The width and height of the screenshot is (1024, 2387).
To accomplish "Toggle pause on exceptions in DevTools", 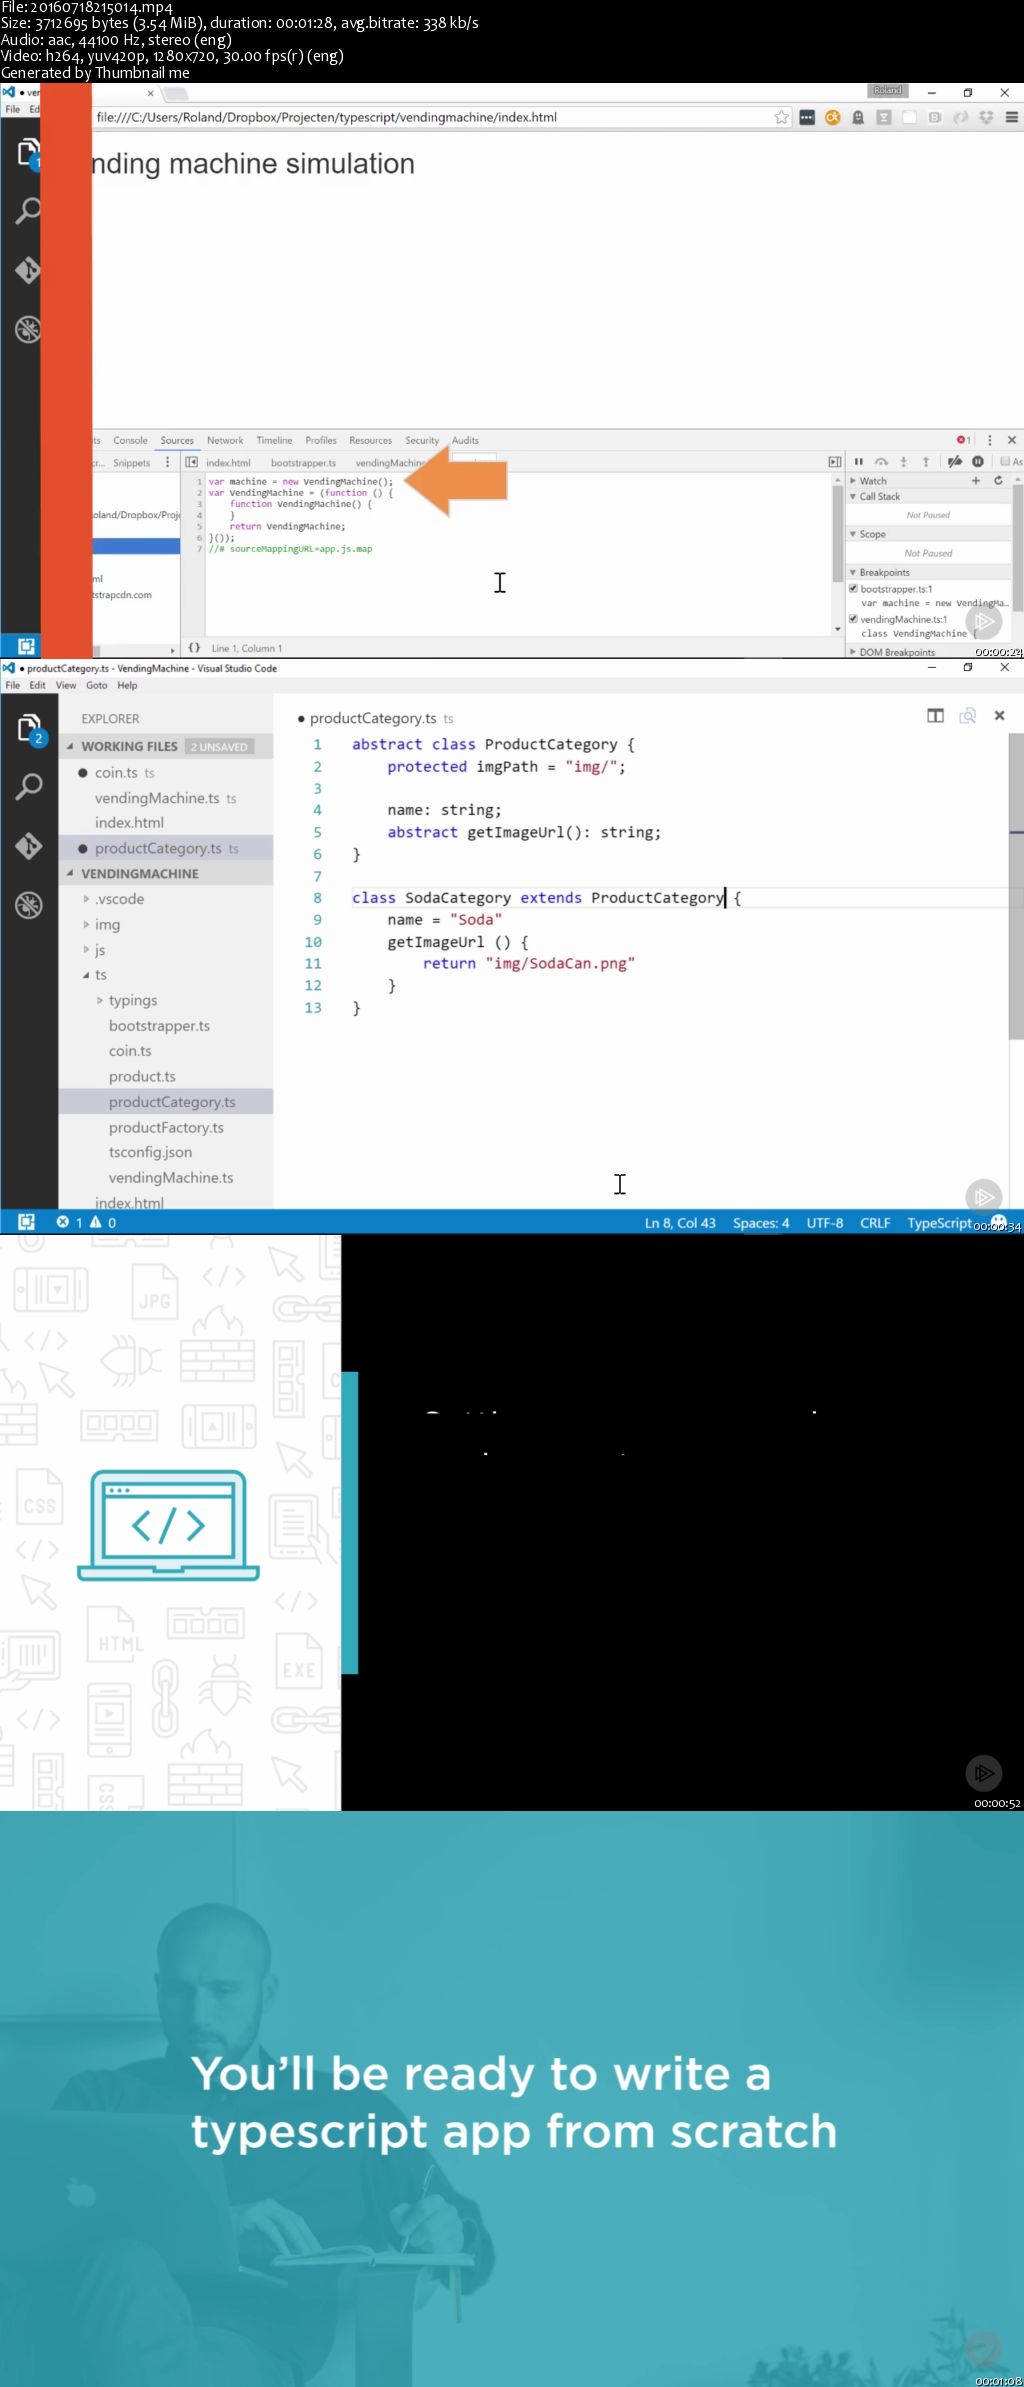I will [x=978, y=462].
